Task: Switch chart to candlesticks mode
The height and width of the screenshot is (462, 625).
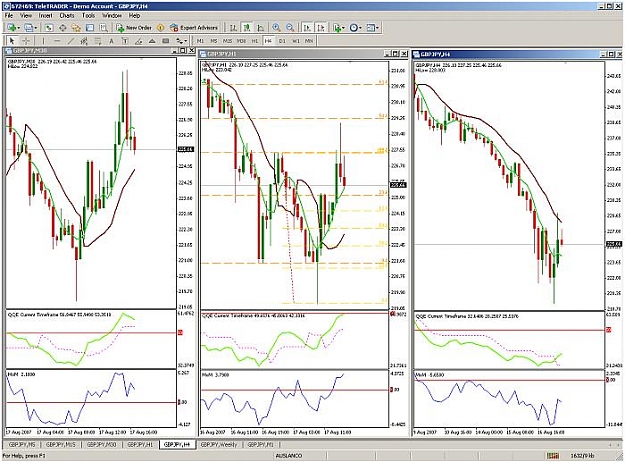Action: click(x=247, y=28)
